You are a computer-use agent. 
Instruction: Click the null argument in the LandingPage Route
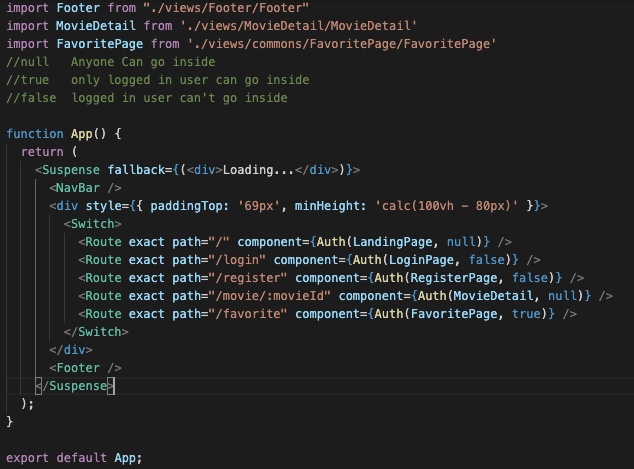click(461, 242)
